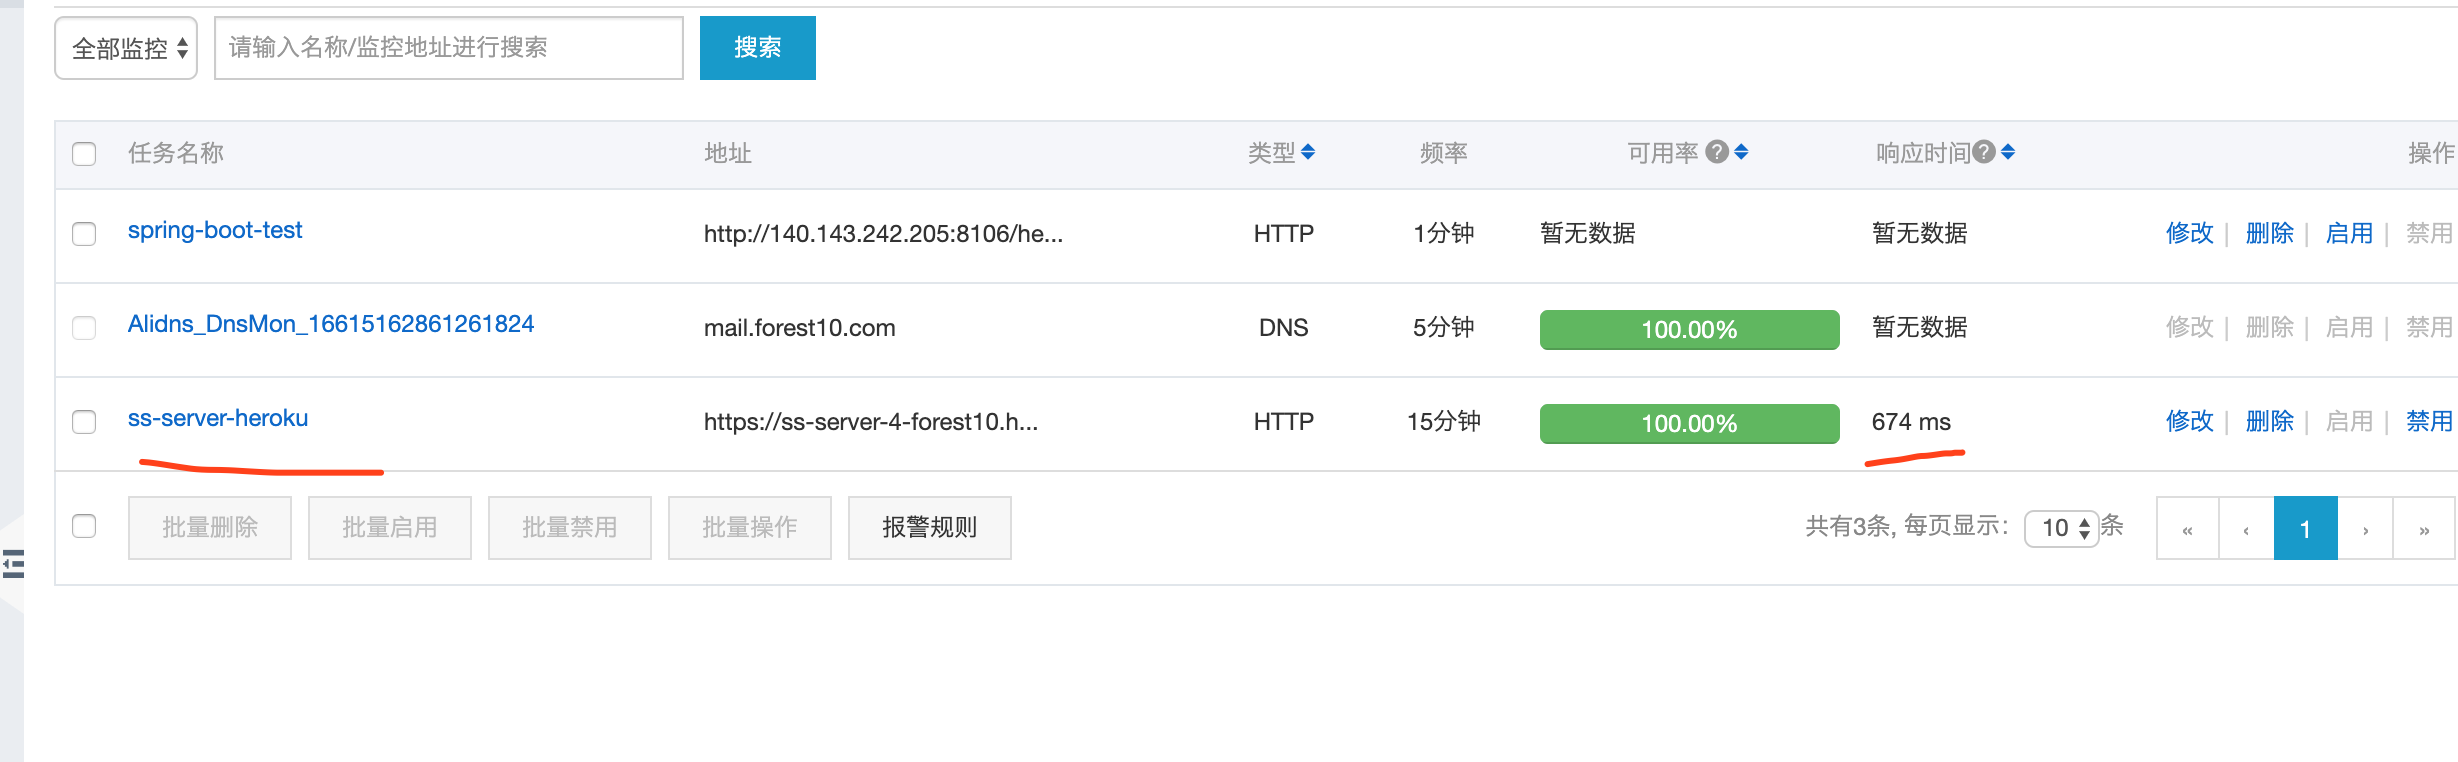2458x762 pixels.
Task: Open 报警规则 alarm rules button
Action: click(930, 528)
